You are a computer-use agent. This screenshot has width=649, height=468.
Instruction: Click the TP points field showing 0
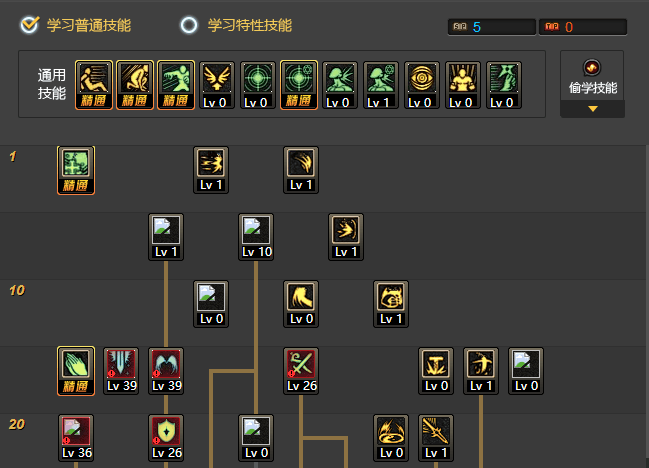click(x=583, y=27)
